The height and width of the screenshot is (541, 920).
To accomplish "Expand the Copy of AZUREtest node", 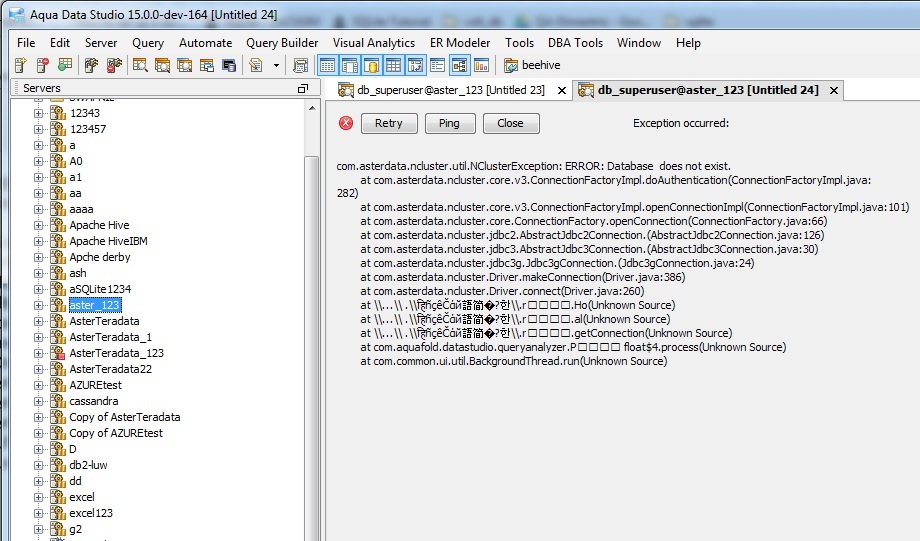I will point(39,433).
